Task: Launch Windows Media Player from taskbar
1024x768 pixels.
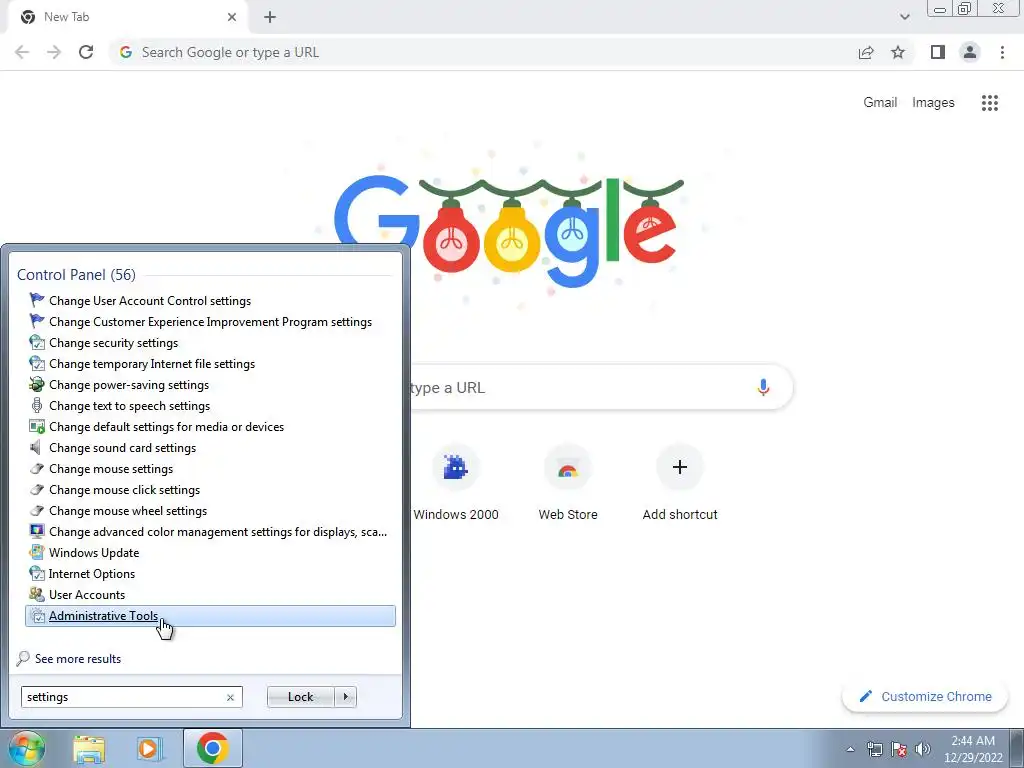Action: tap(149, 748)
